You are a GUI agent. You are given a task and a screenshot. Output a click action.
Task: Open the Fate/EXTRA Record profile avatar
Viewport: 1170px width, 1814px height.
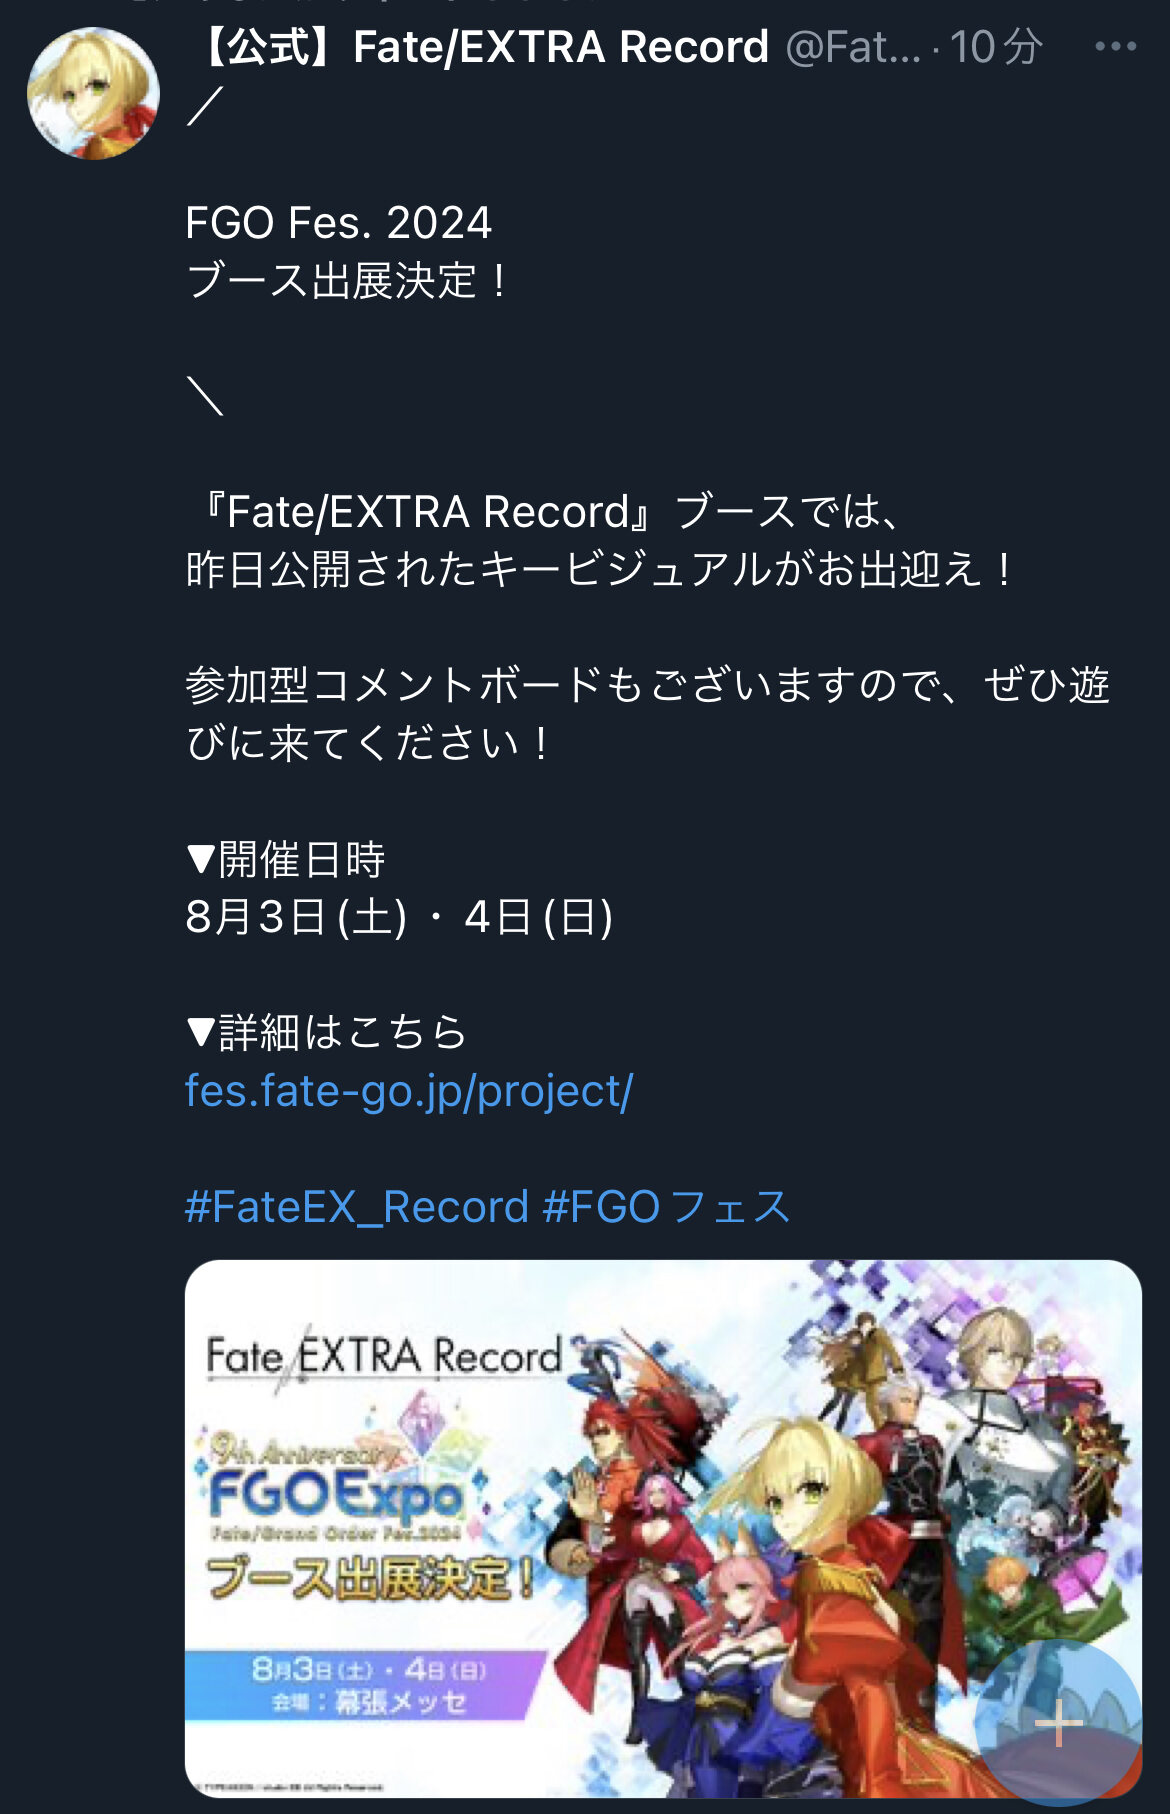coord(93,93)
